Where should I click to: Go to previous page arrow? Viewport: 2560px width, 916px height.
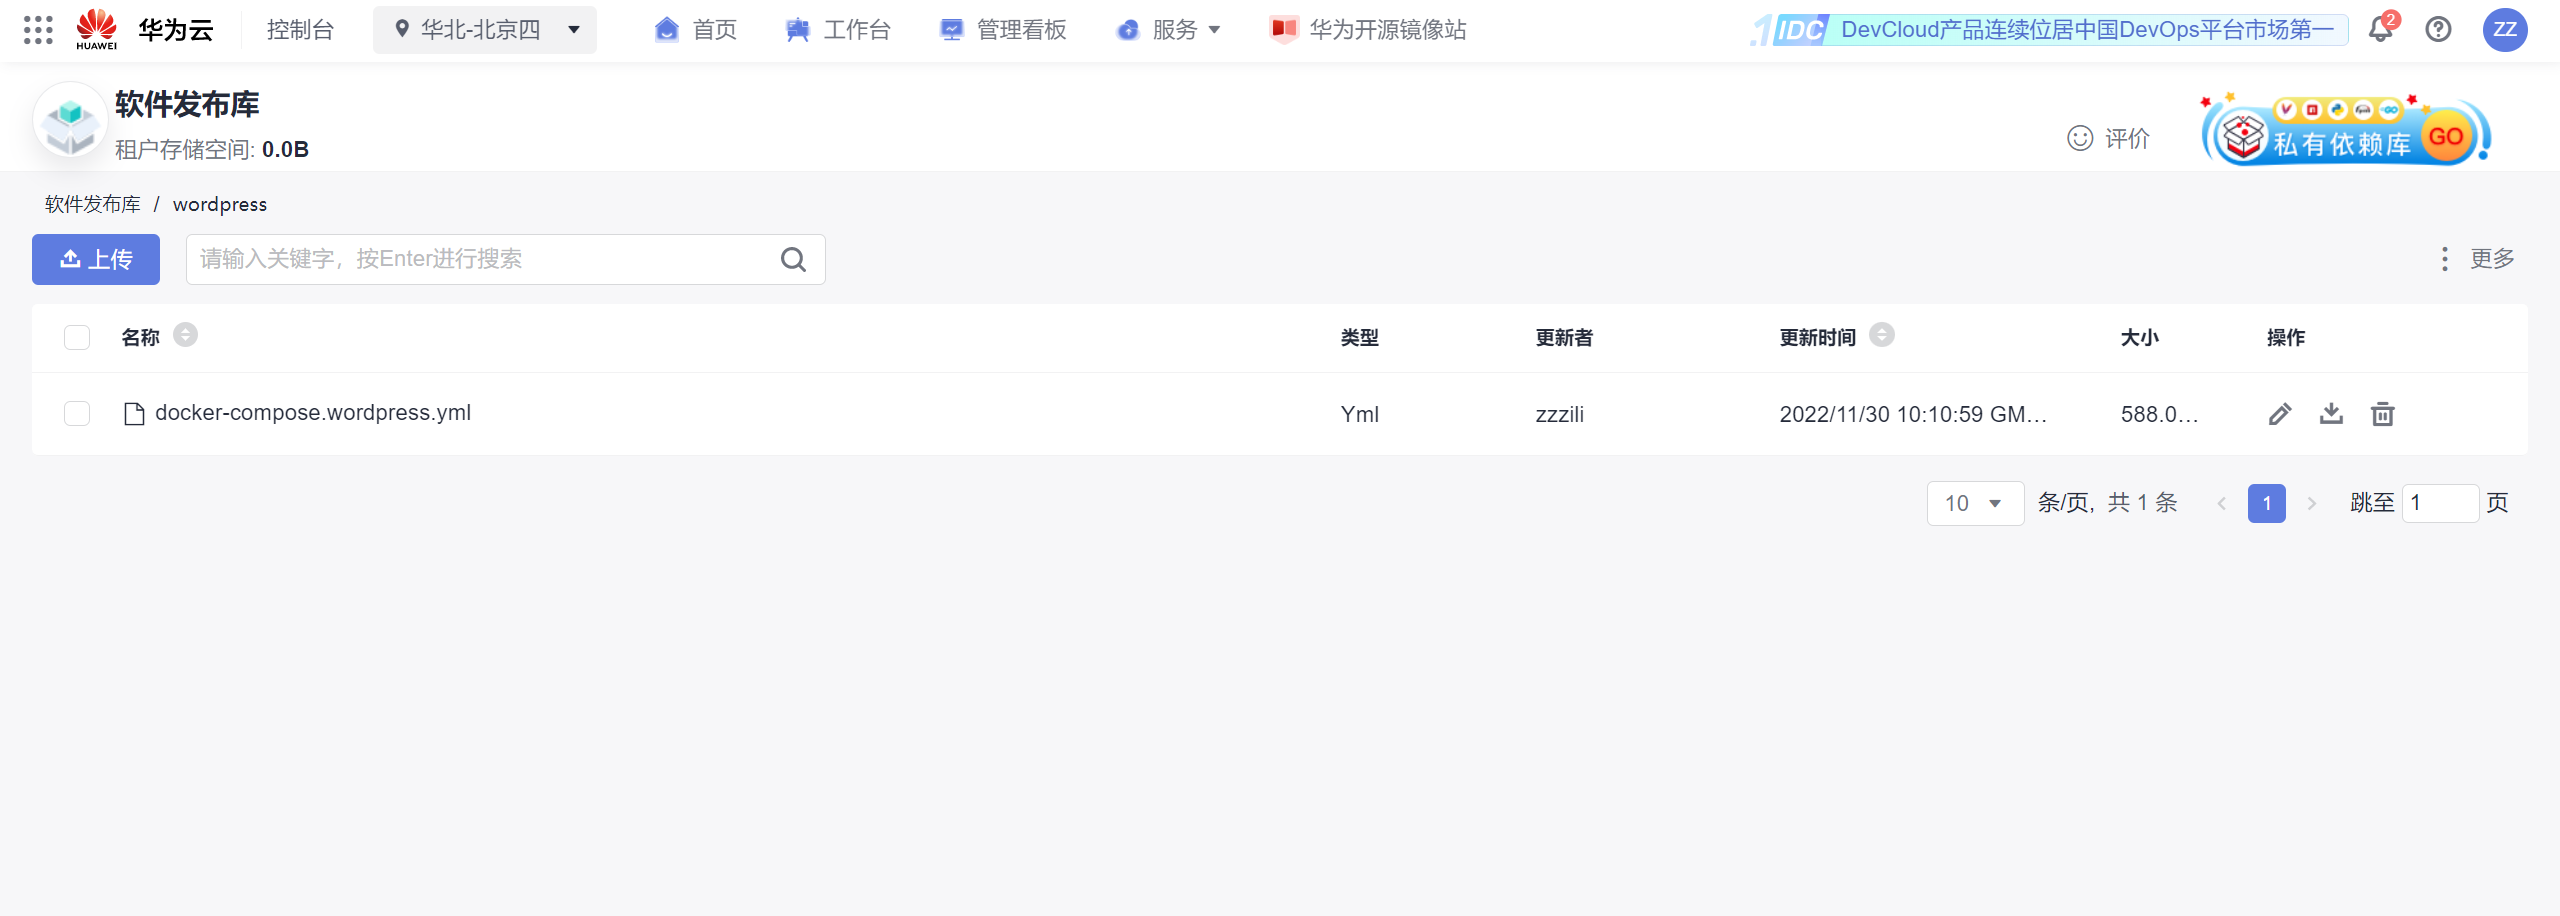click(2221, 503)
